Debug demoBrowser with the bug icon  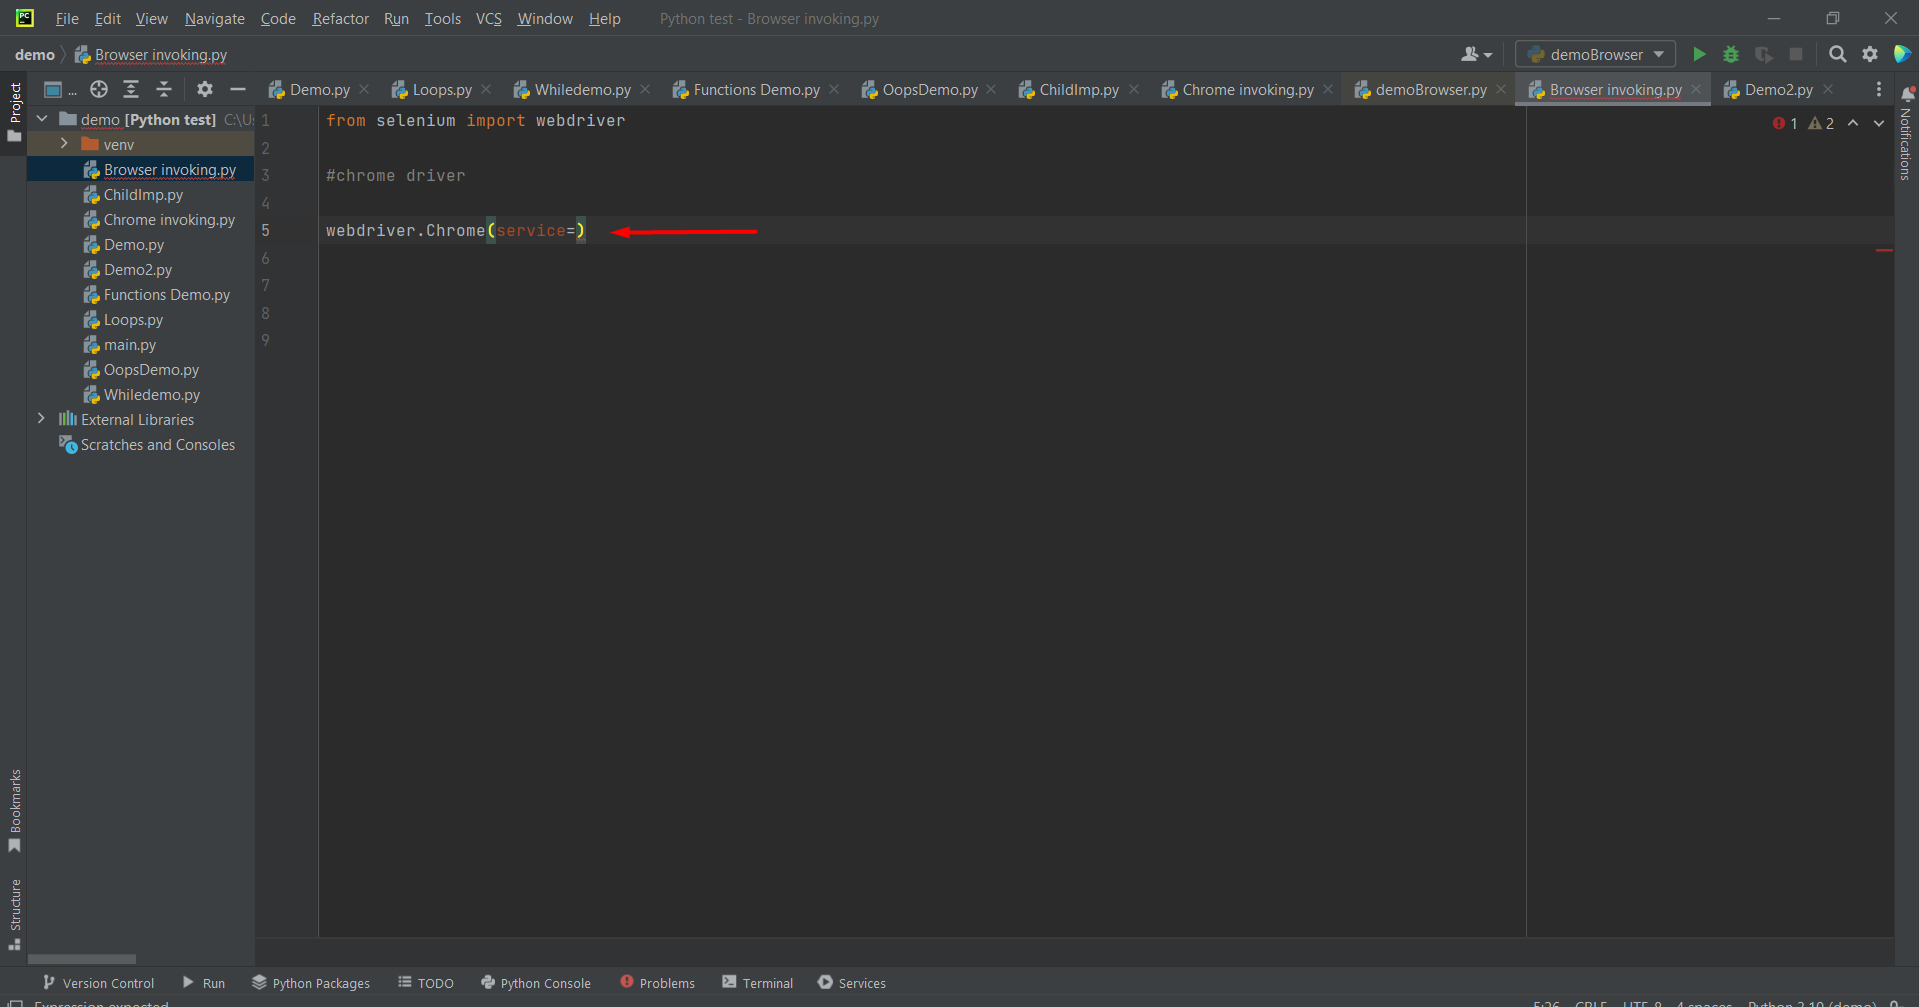[x=1731, y=54]
